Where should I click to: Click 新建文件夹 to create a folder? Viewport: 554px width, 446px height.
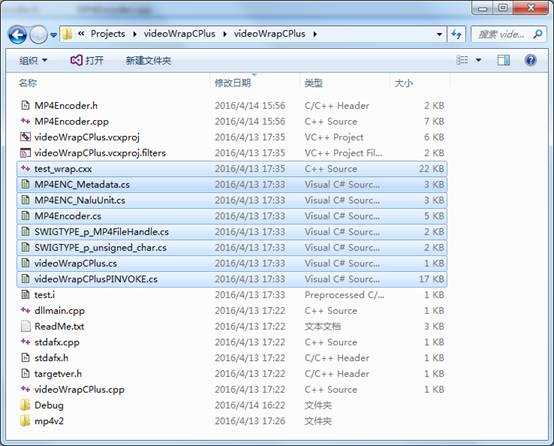tap(148, 60)
